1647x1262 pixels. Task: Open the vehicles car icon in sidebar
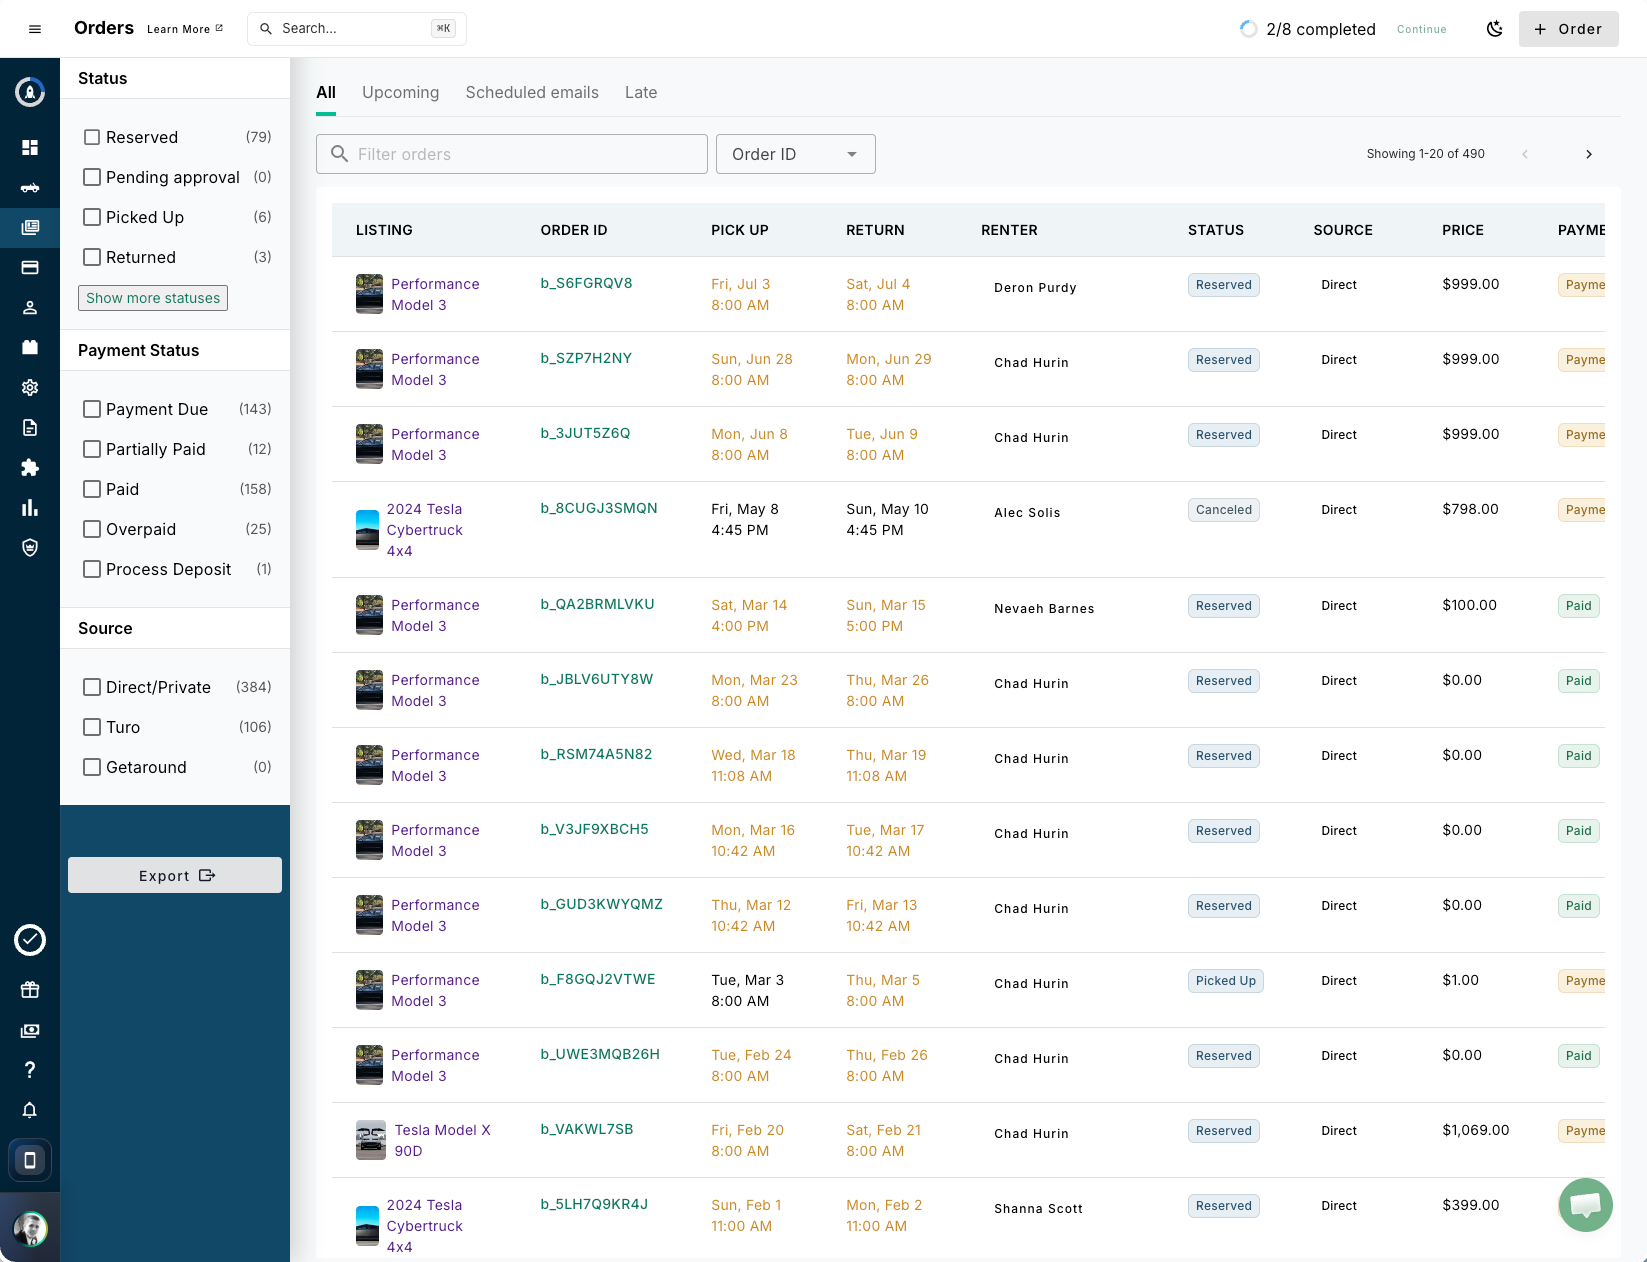(x=30, y=187)
